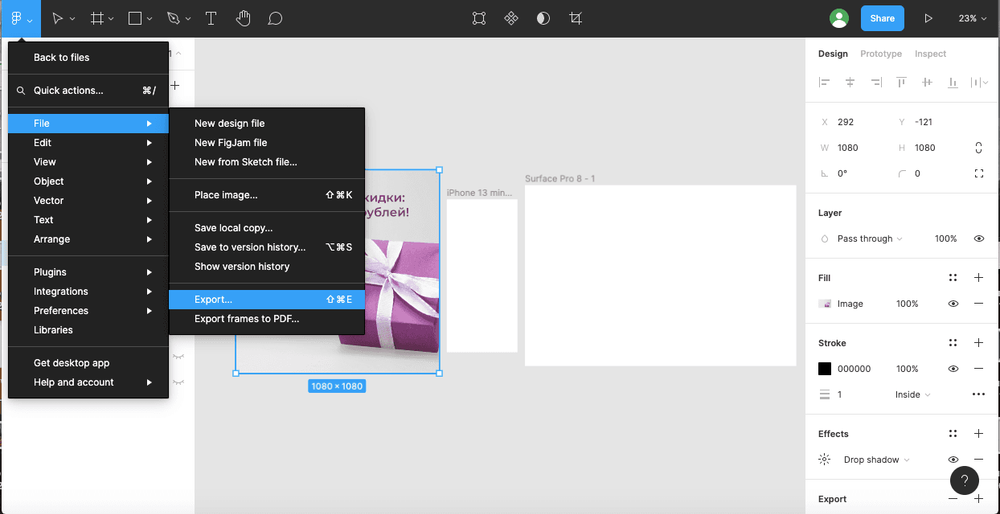The width and height of the screenshot is (1000, 514).
Task: Select the Hand tool
Action: 243,18
